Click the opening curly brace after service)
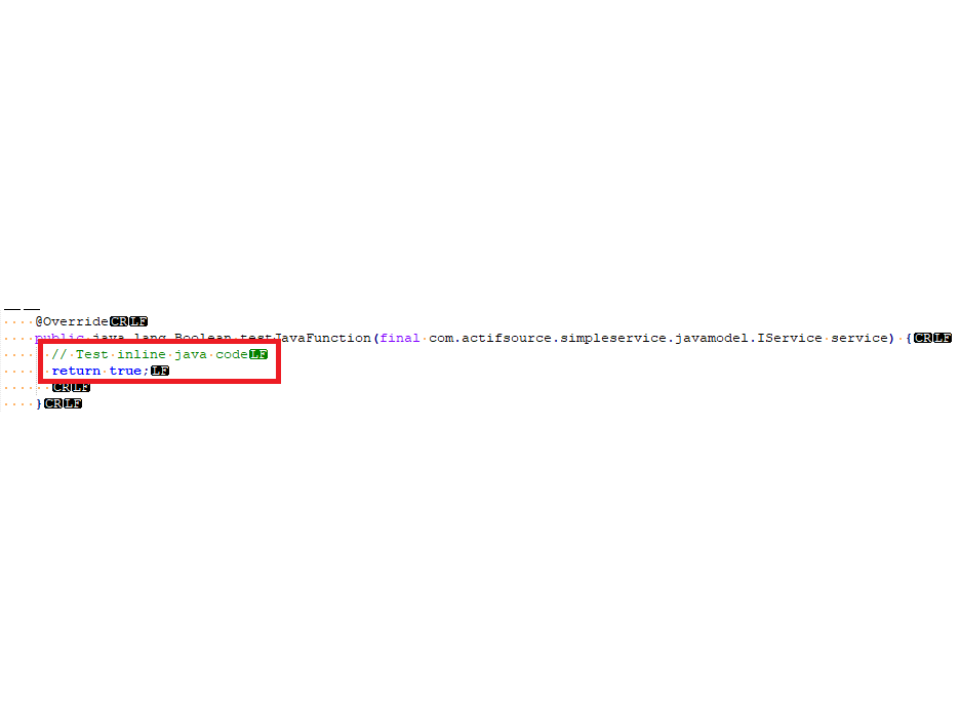Image resolution: width=960 pixels, height=720 pixels. click(909, 338)
